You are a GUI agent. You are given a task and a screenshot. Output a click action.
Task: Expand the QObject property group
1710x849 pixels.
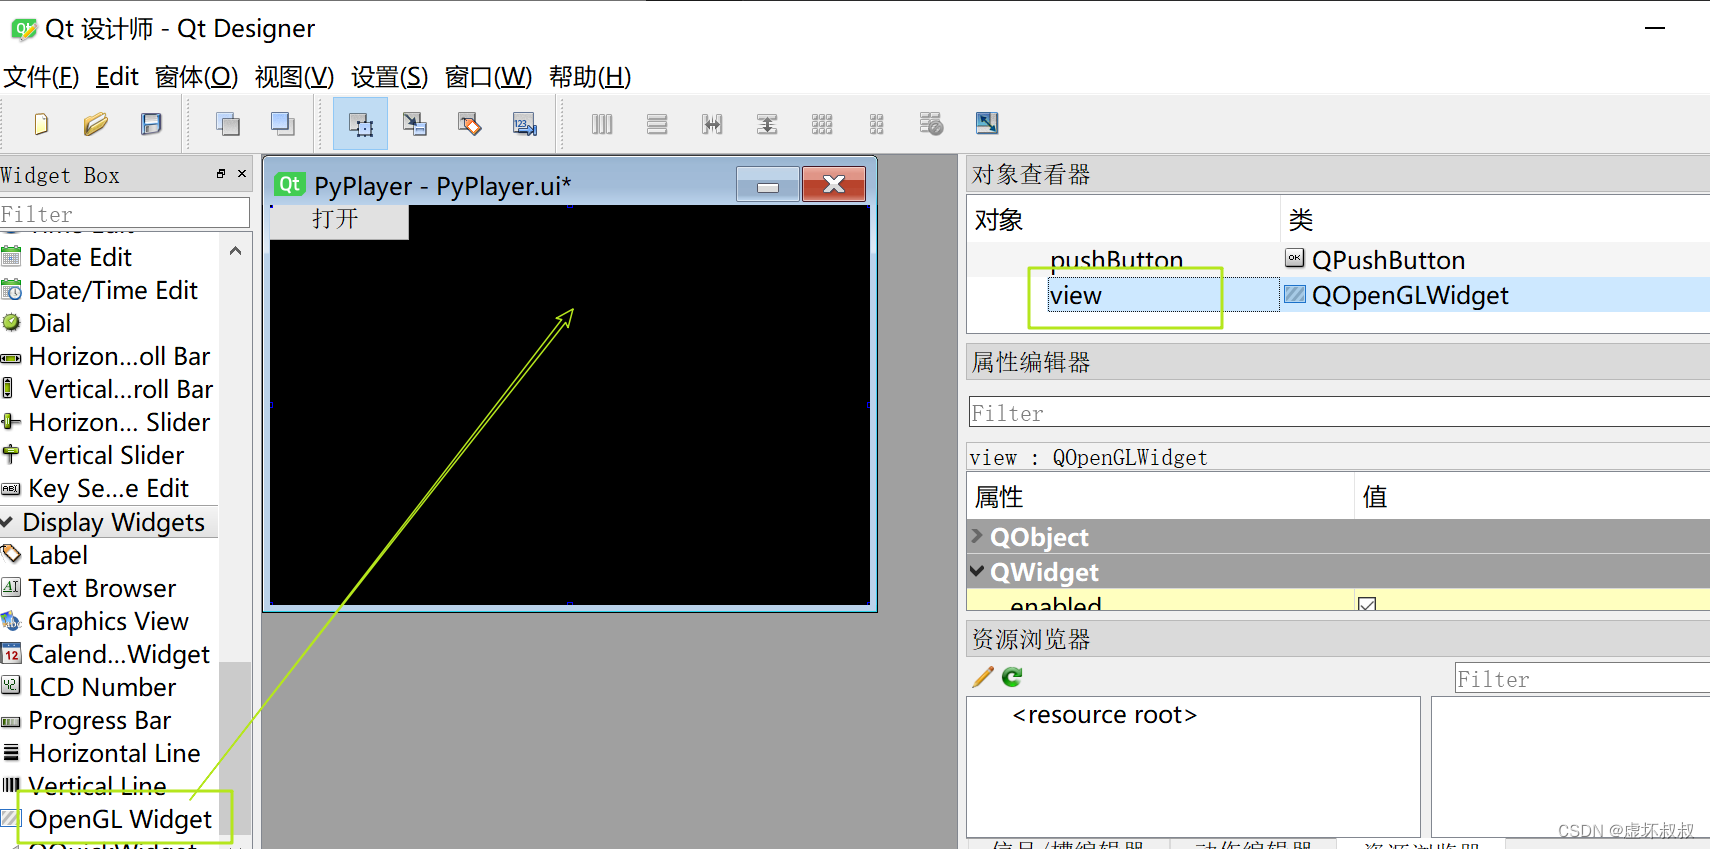pyautogui.click(x=977, y=536)
